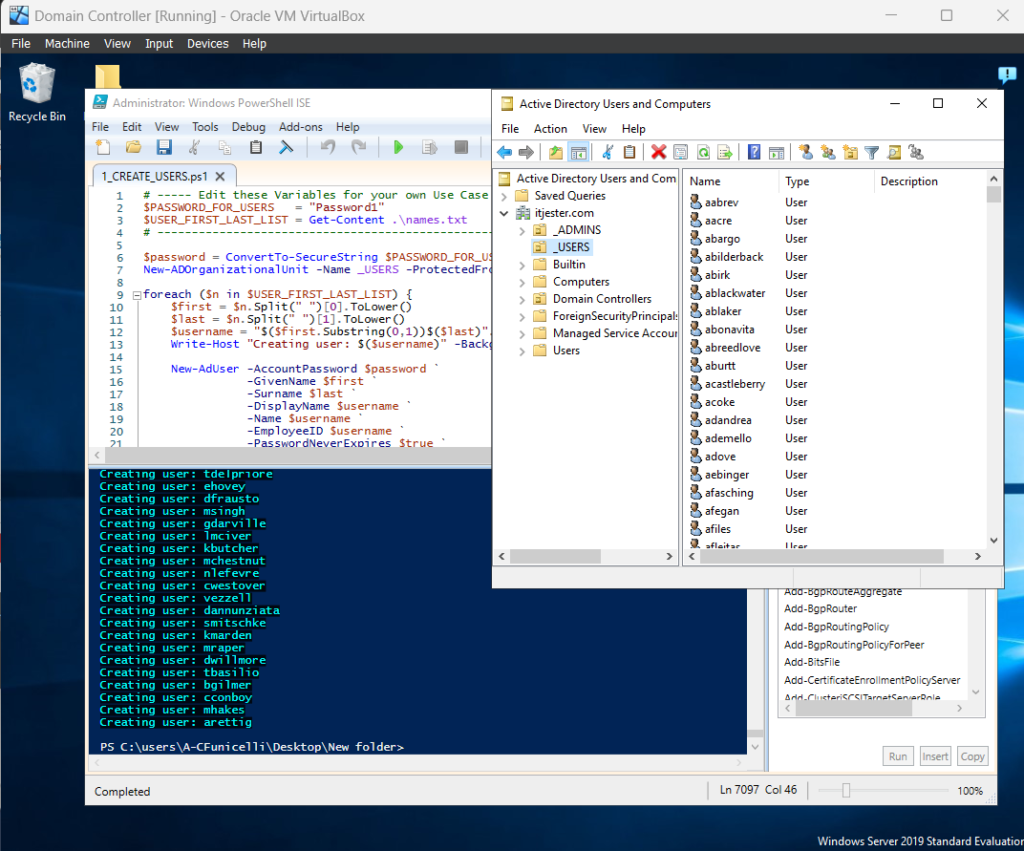Run the script with the green play button

pyautogui.click(x=398, y=147)
